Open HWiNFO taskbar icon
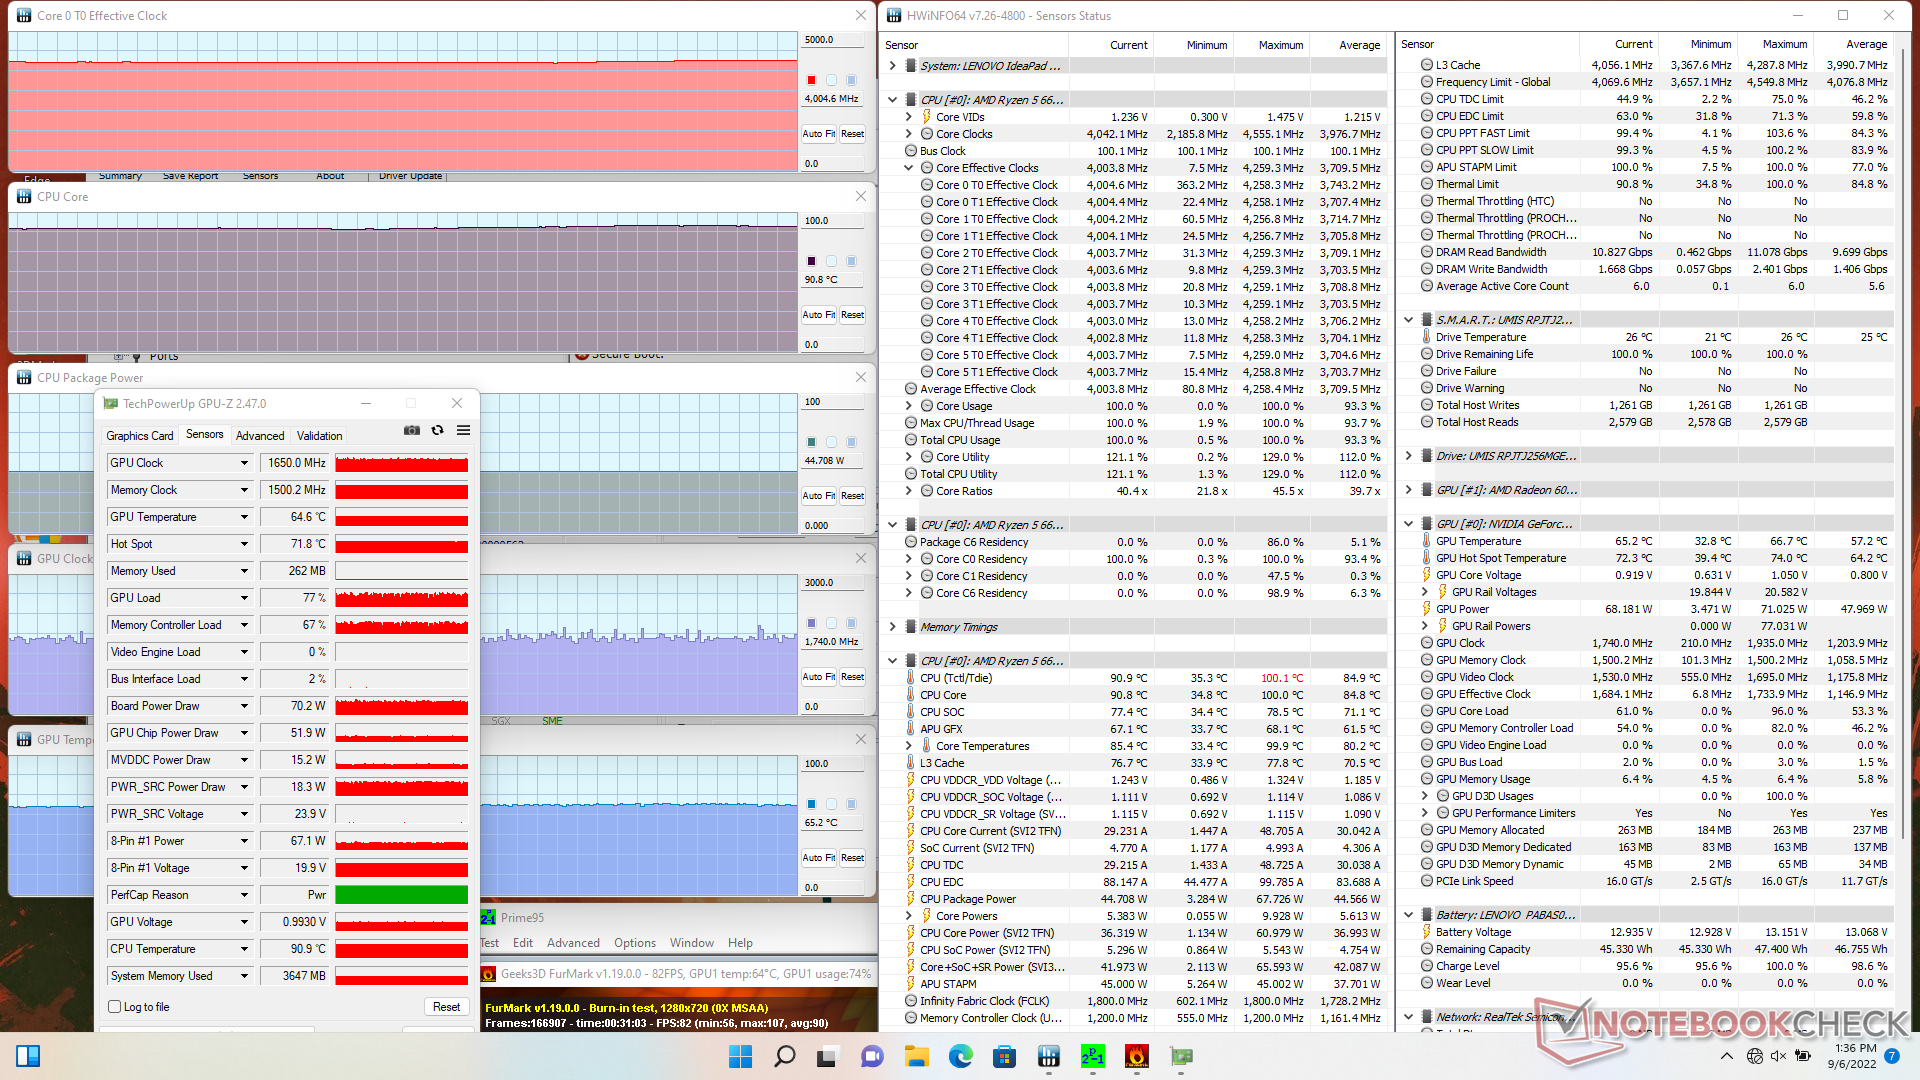 (1048, 1056)
